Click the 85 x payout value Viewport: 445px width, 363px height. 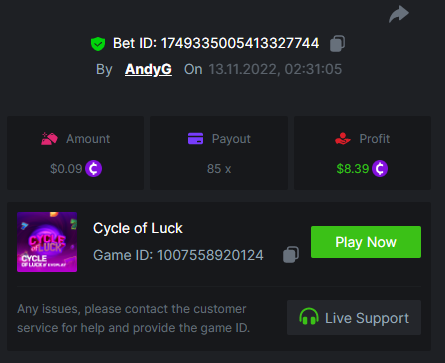click(219, 169)
